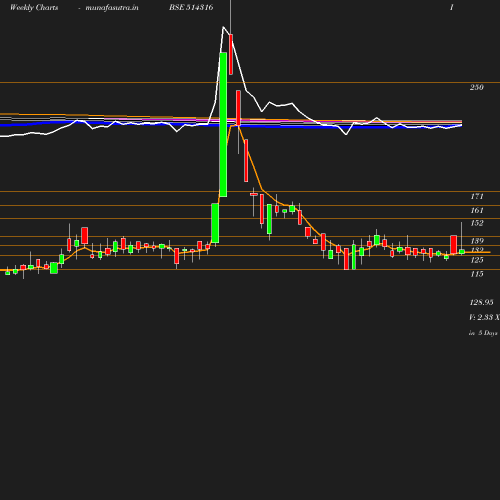Select the 125 price level label
Viewport: 500px width, 500px height.
point(477,260)
